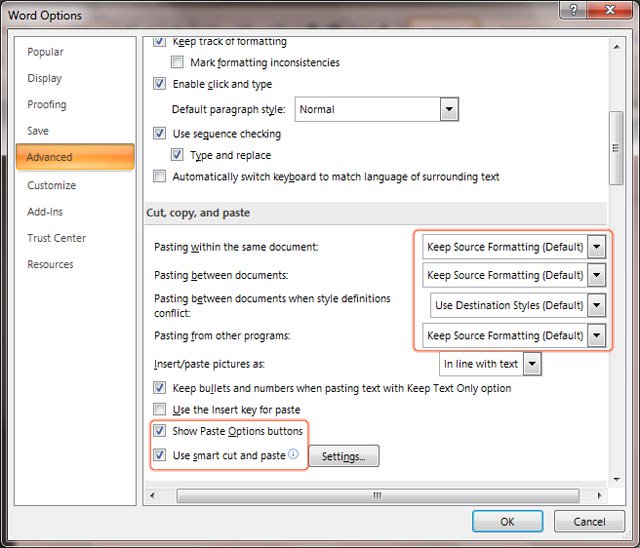Screen dimensions: 640x548
Task: Open the Customize category
Action: [x=51, y=185]
